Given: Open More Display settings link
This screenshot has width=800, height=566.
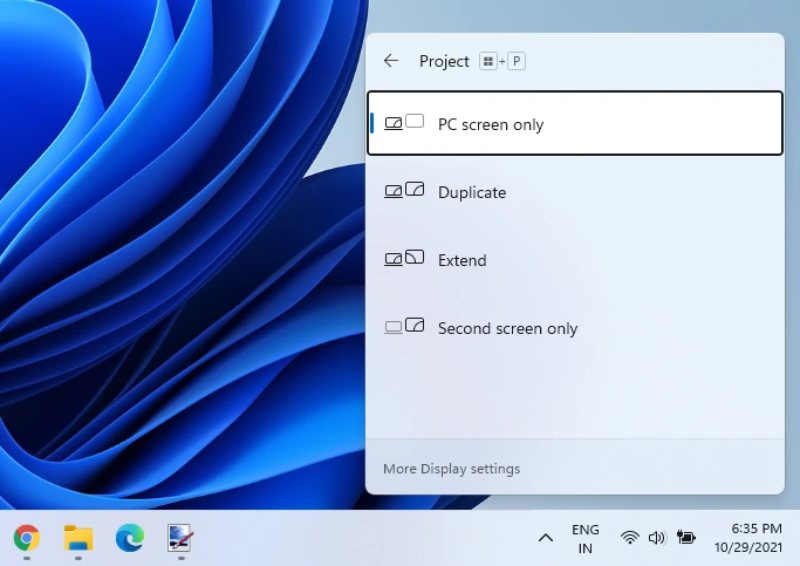Looking at the screenshot, I should (451, 469).
